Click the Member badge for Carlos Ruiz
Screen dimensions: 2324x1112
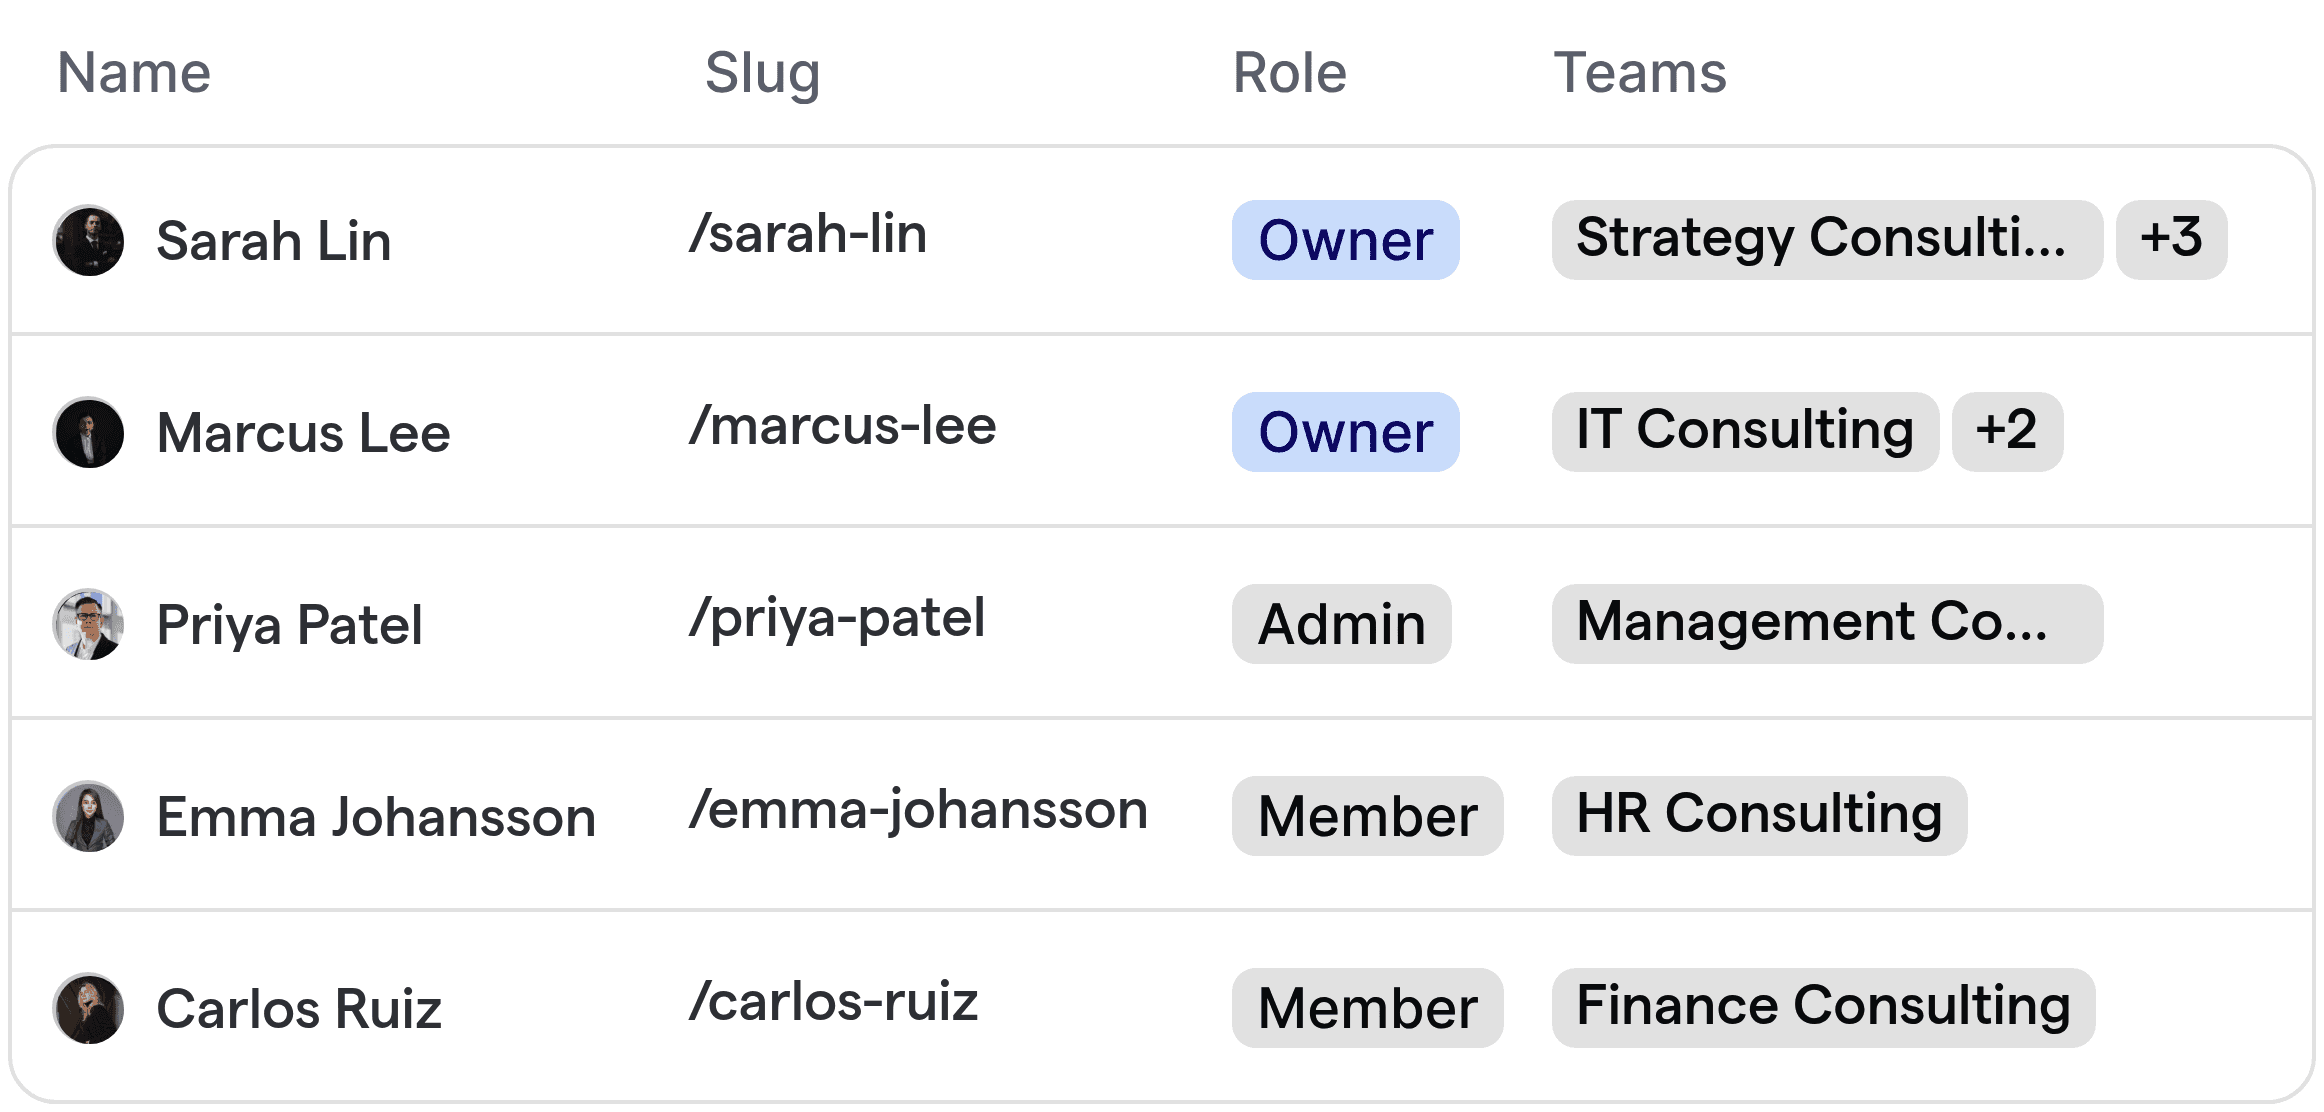click(x=1367, y=1007)
